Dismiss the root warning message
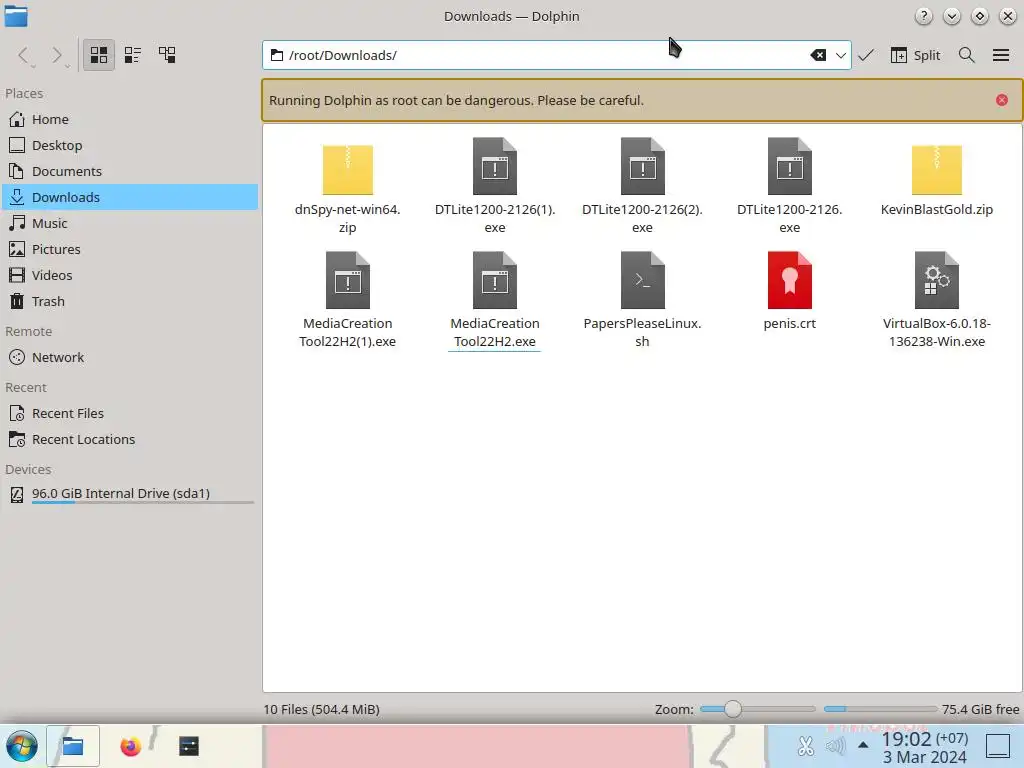The height and width of the screenshot is (768, 1024). [x=1002, y=100]
